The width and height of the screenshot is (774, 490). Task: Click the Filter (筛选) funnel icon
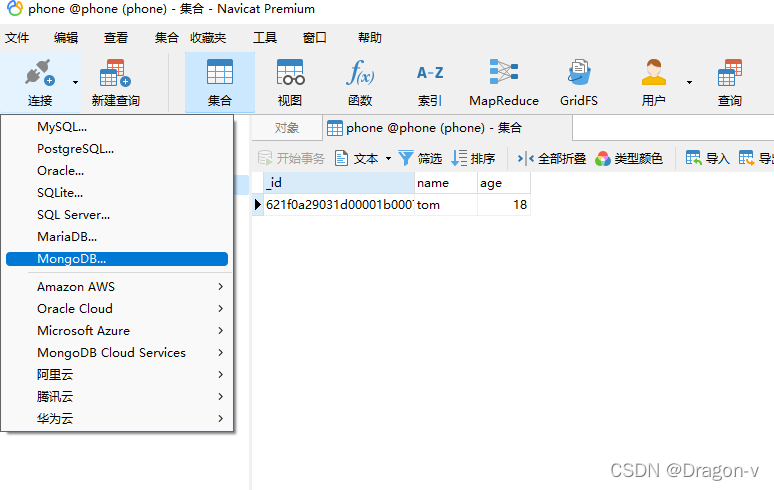[x=406, y=158]
